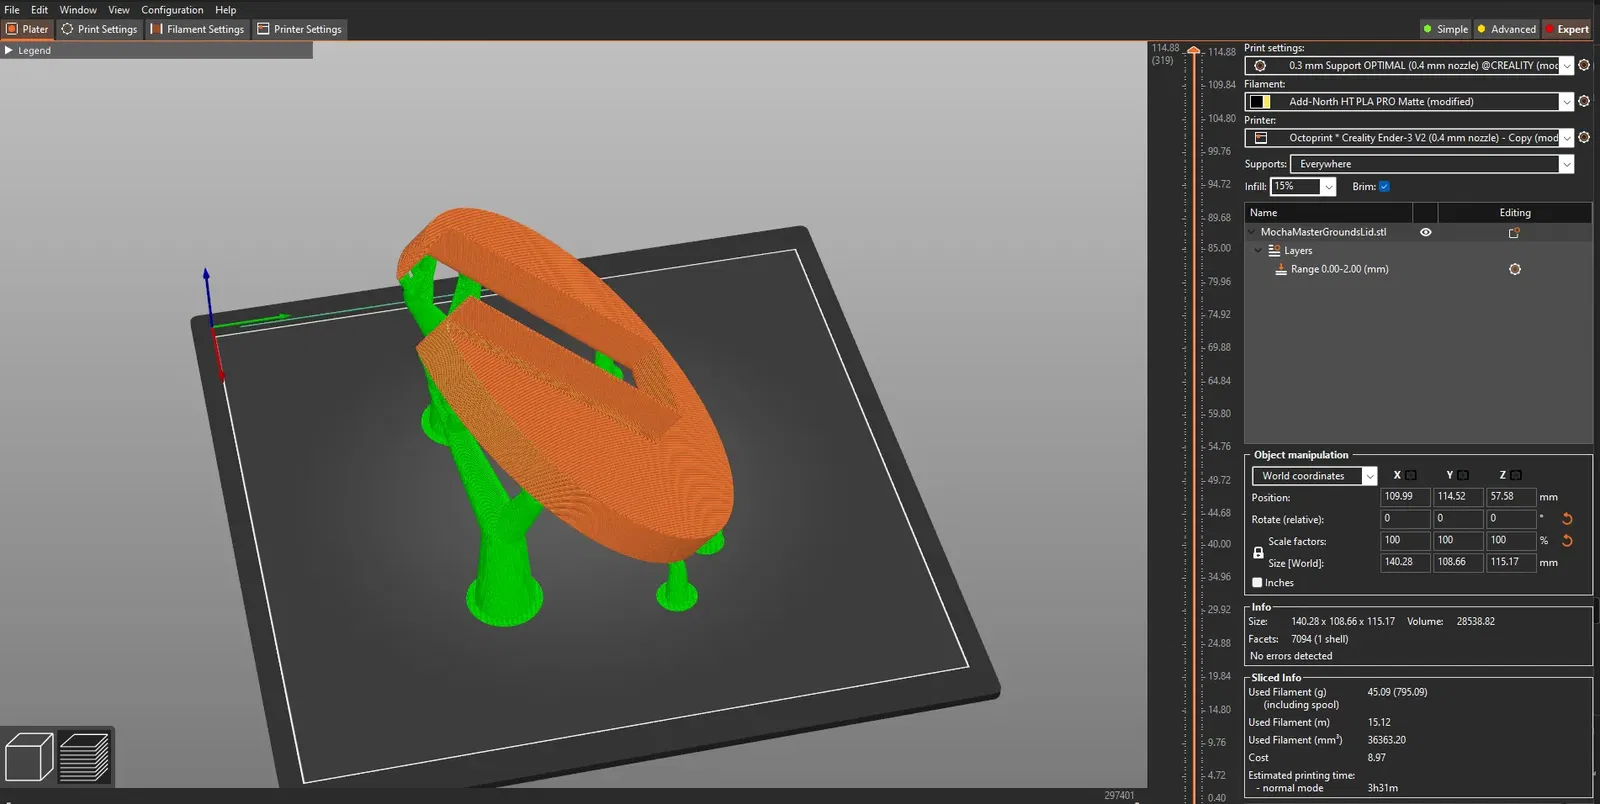Click the Z axis mirror icon

click(x=1516, y=475)
